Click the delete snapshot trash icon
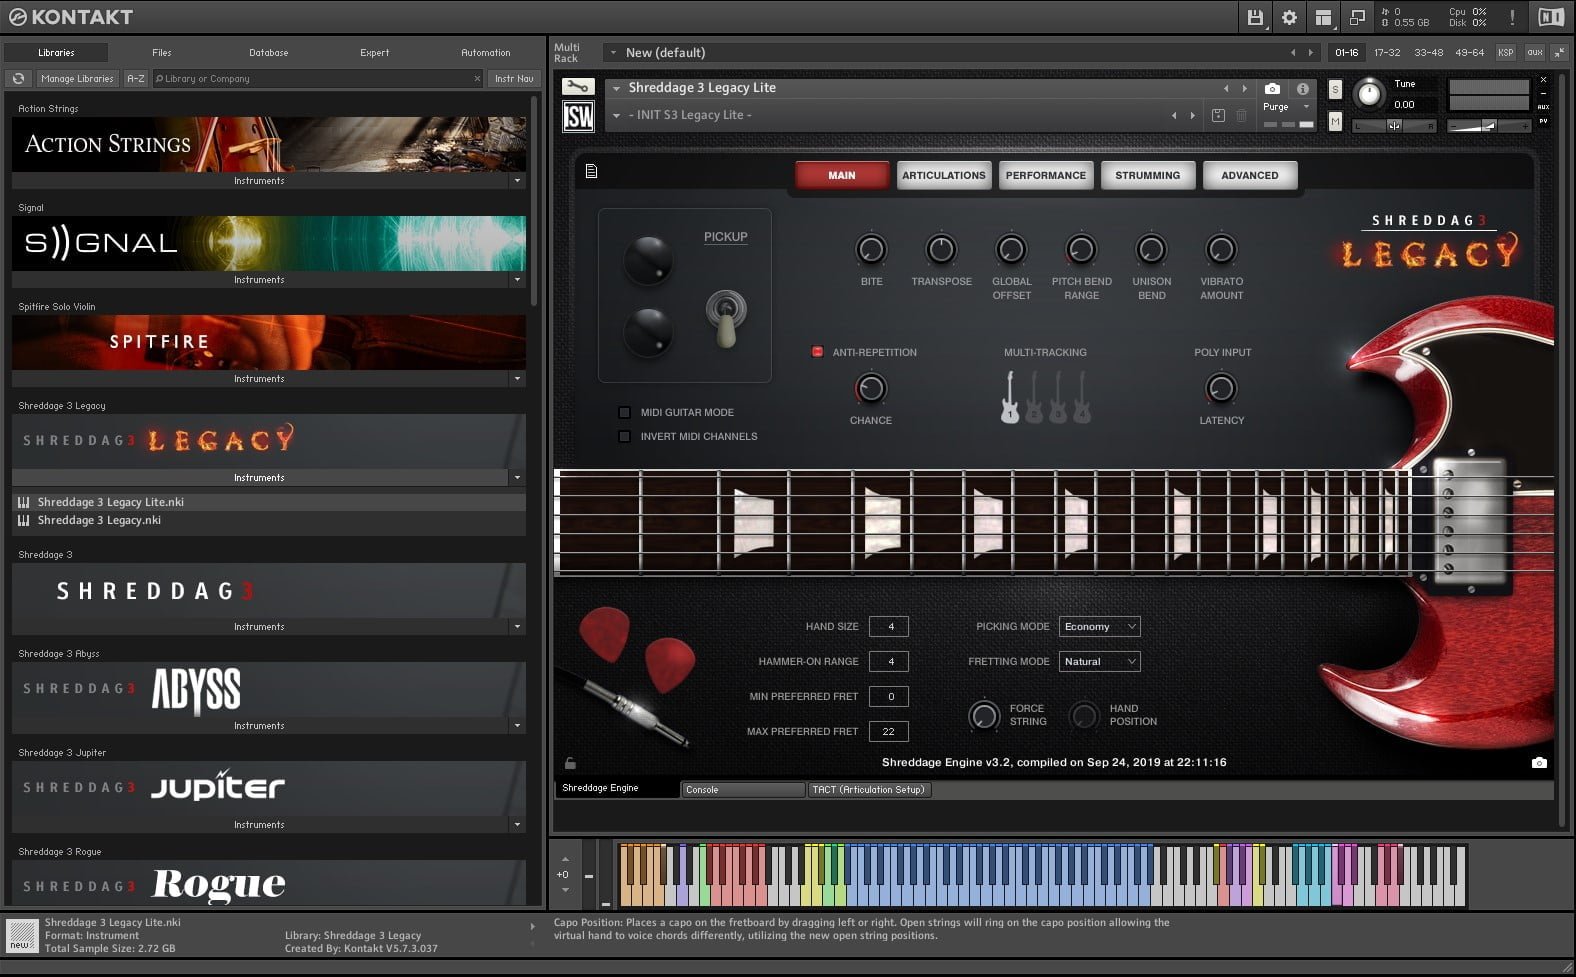 (x=1241, y=115)
